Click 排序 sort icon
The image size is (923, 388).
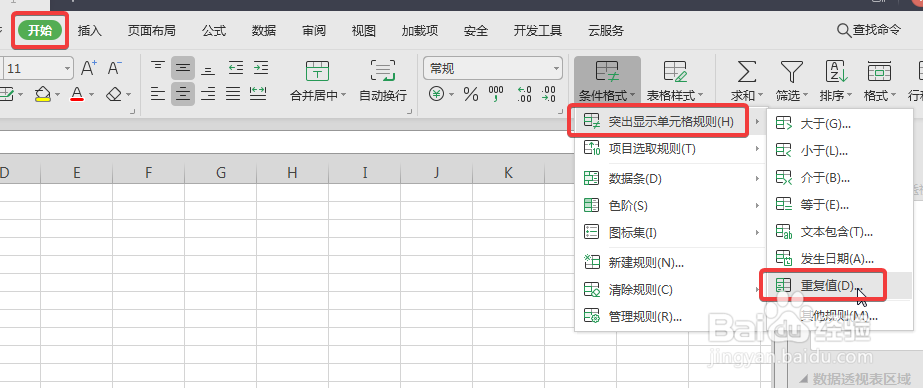click(836, 71)
